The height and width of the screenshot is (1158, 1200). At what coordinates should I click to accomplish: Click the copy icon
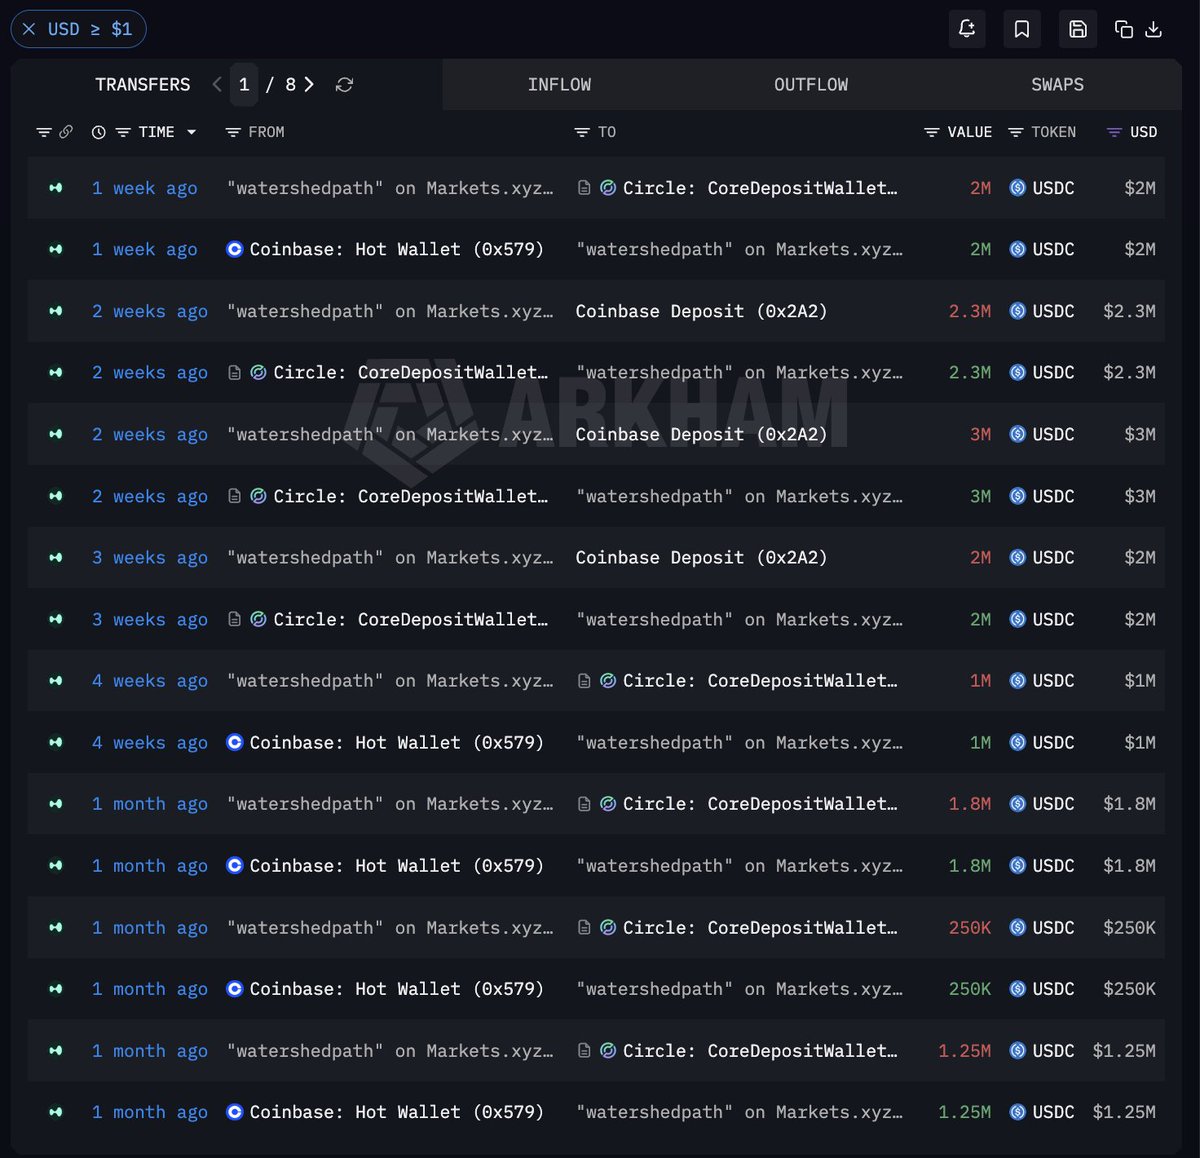[1124, 29]
